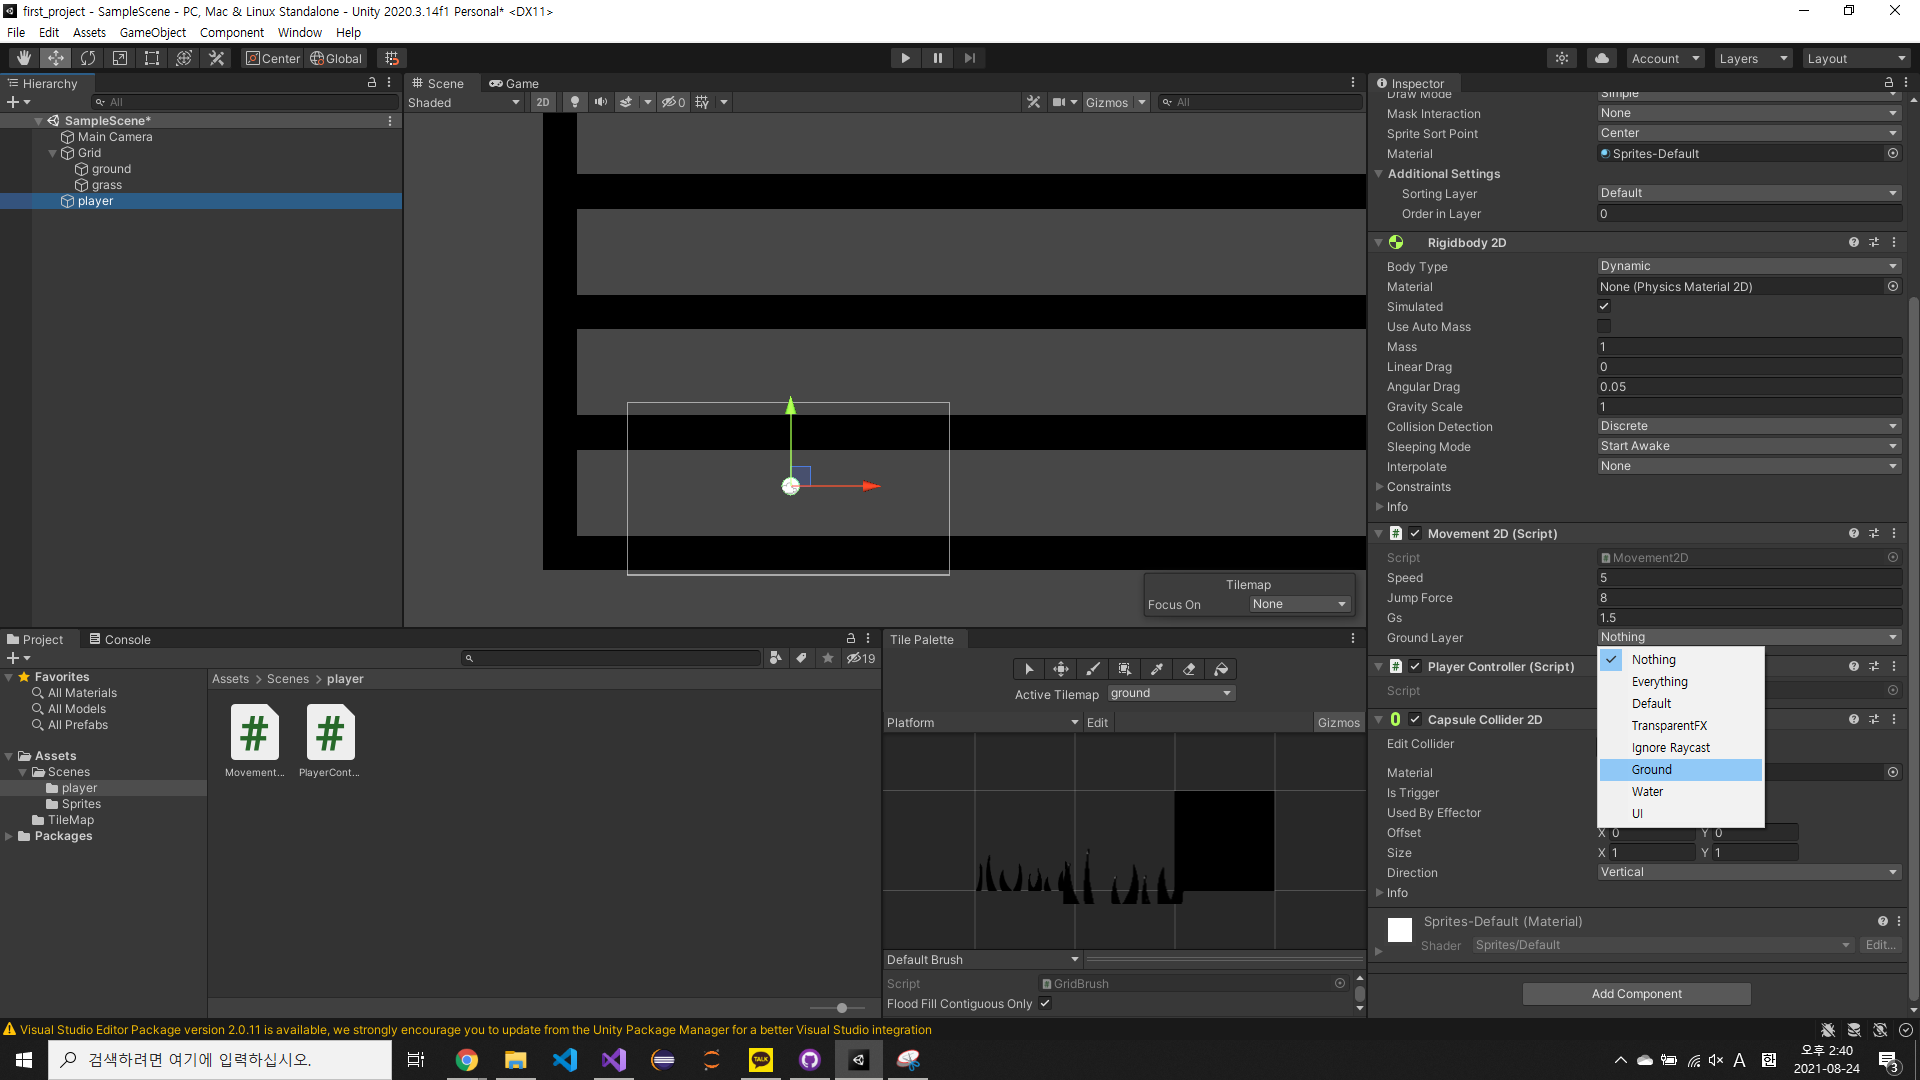Viewport: 1920px width, 1080px height.
Task: Toggle scene audio speaker icon
Action: point(601,102)
